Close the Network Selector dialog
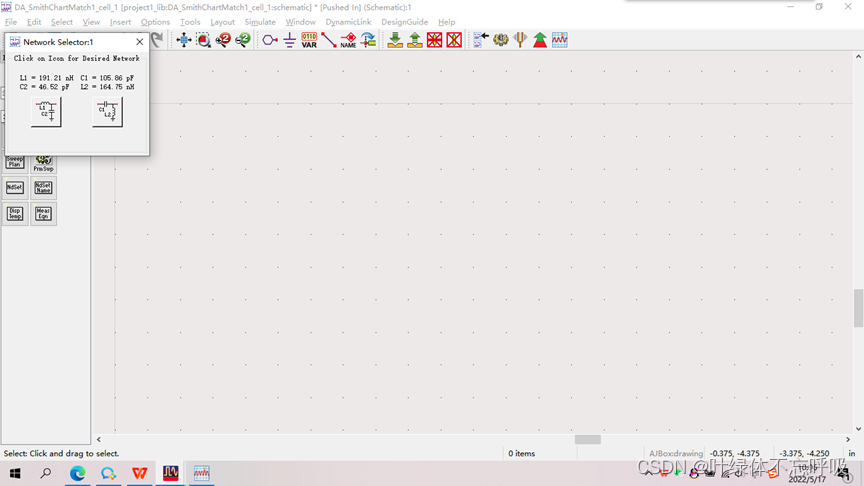 [139, 42]
